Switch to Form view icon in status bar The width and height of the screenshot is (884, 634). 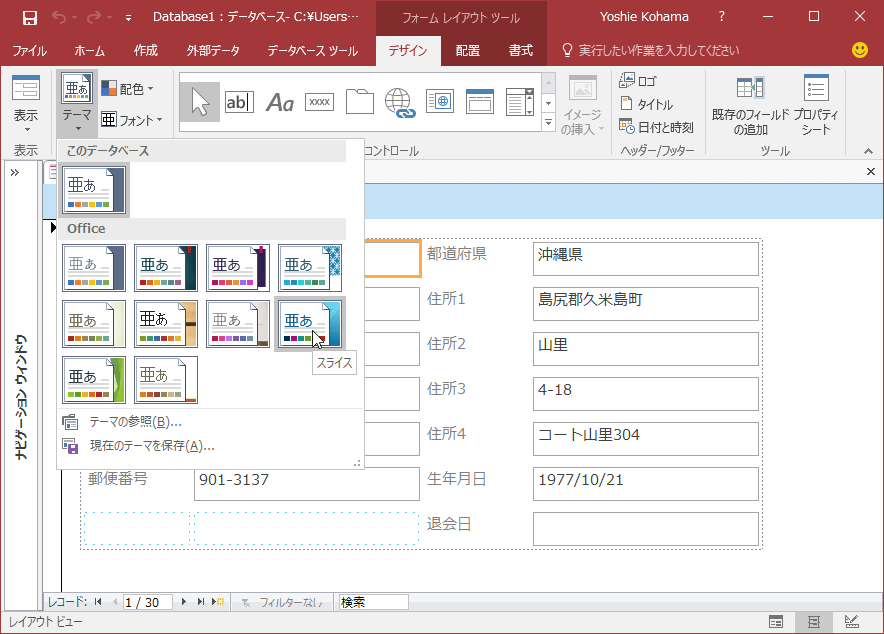coord(776,622)
